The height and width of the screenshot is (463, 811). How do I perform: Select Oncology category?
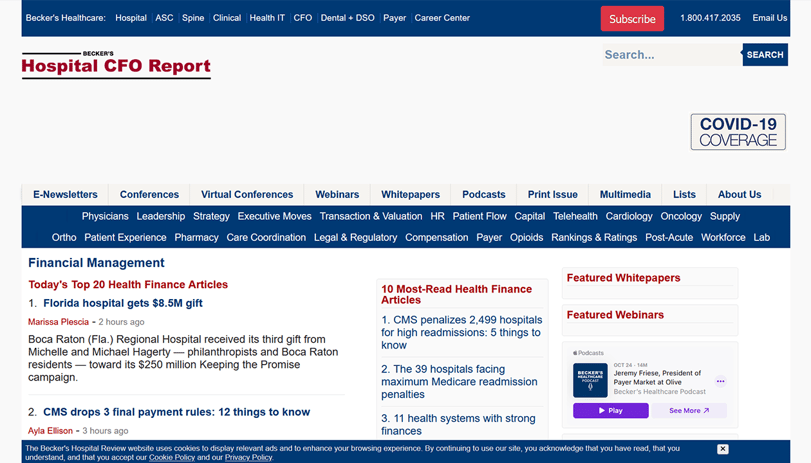681,216
